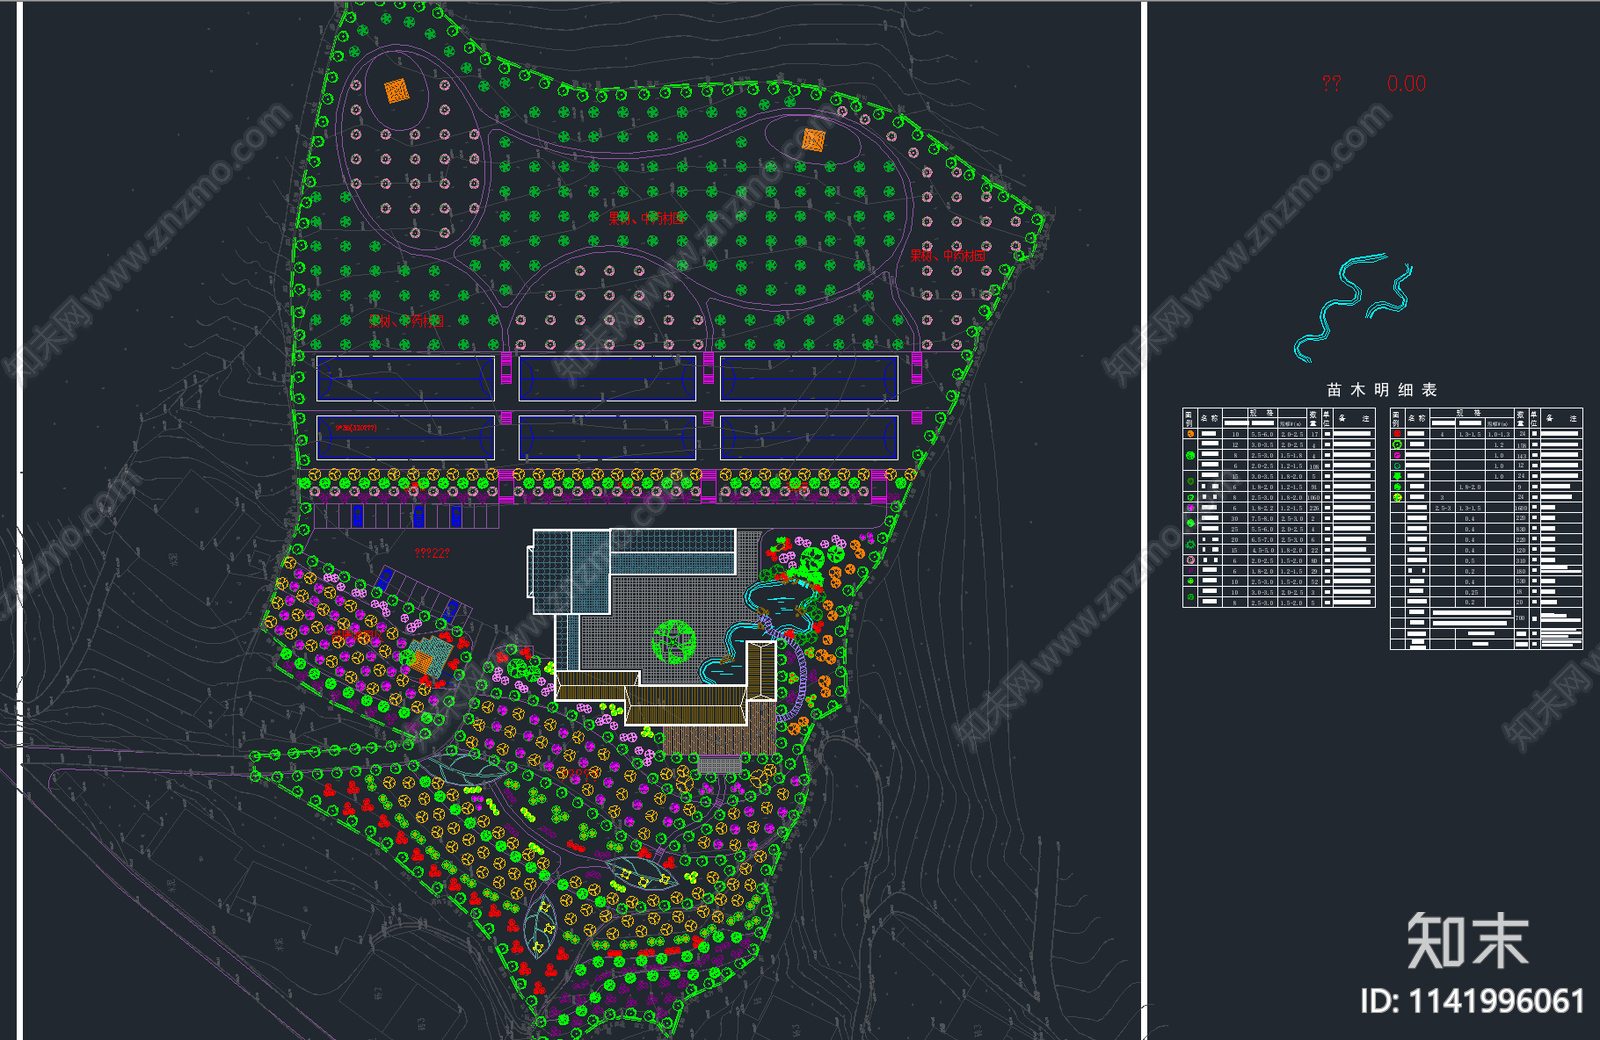
Task: Click the pink ring legend icon in right table
Action: pos(1397,455)
